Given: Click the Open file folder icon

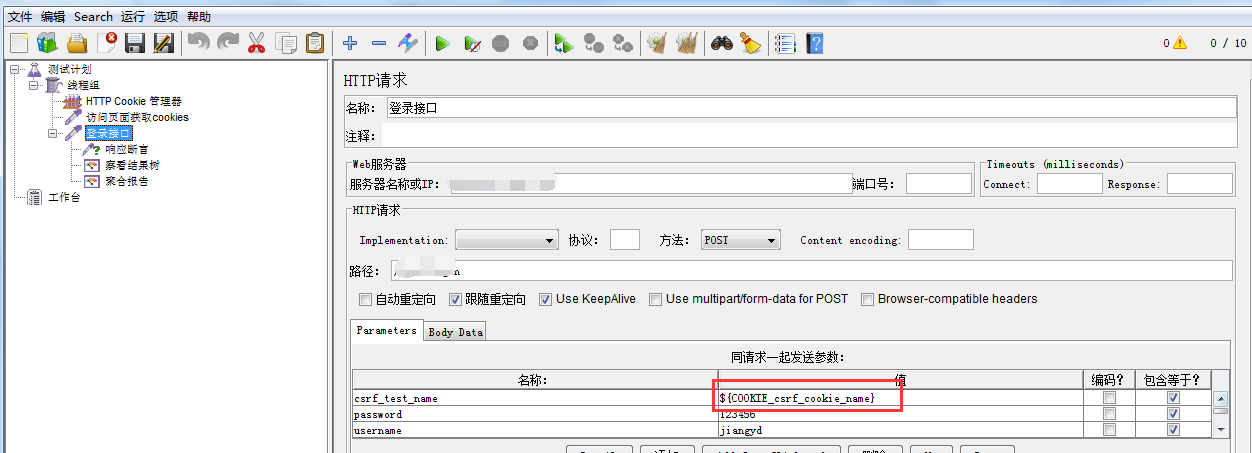Looking at the screenshot, I should tap(77, 43).
